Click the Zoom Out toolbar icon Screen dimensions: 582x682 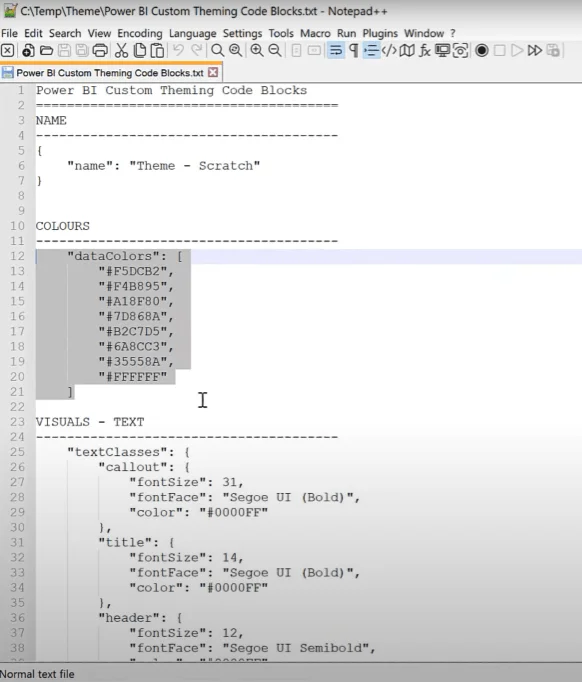tap(274, 50)
